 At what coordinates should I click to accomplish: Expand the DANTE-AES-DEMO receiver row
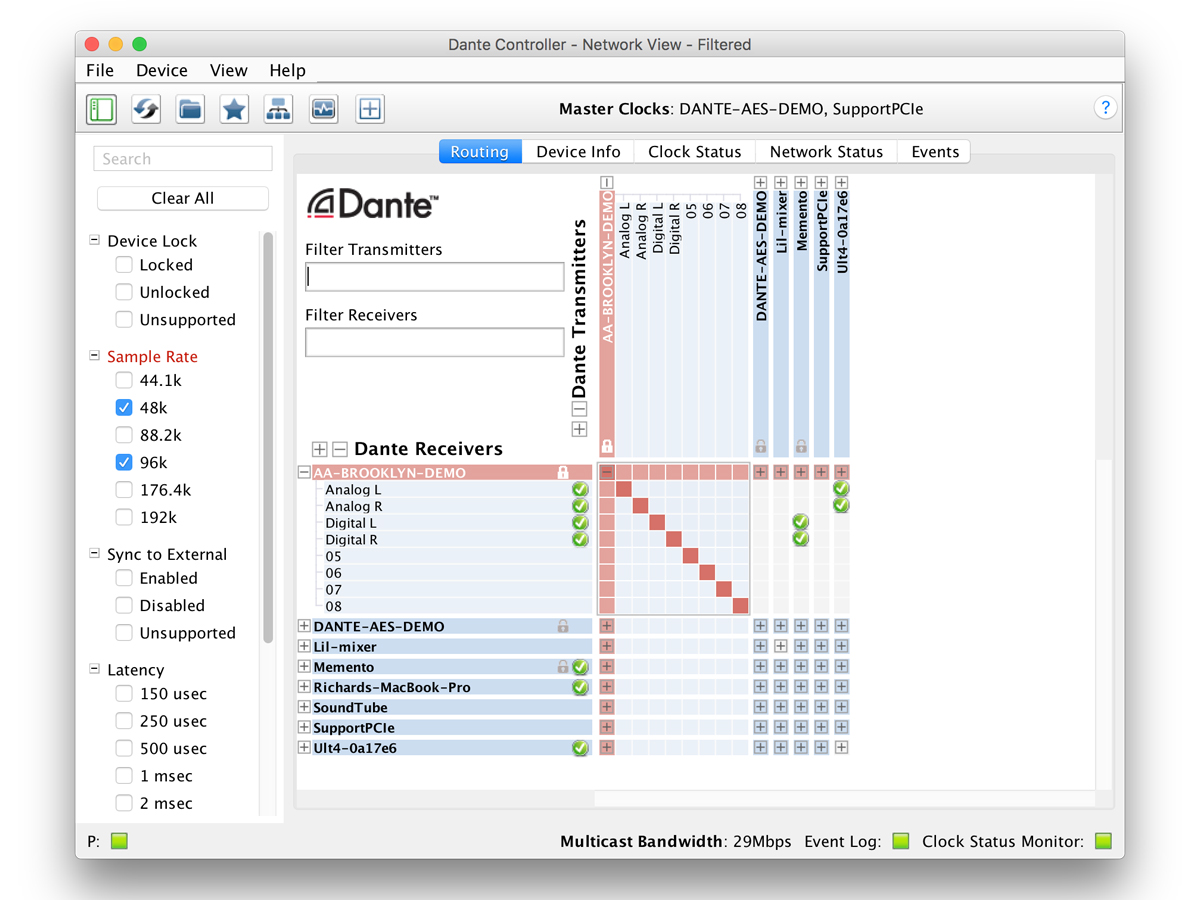pos(303,626)
